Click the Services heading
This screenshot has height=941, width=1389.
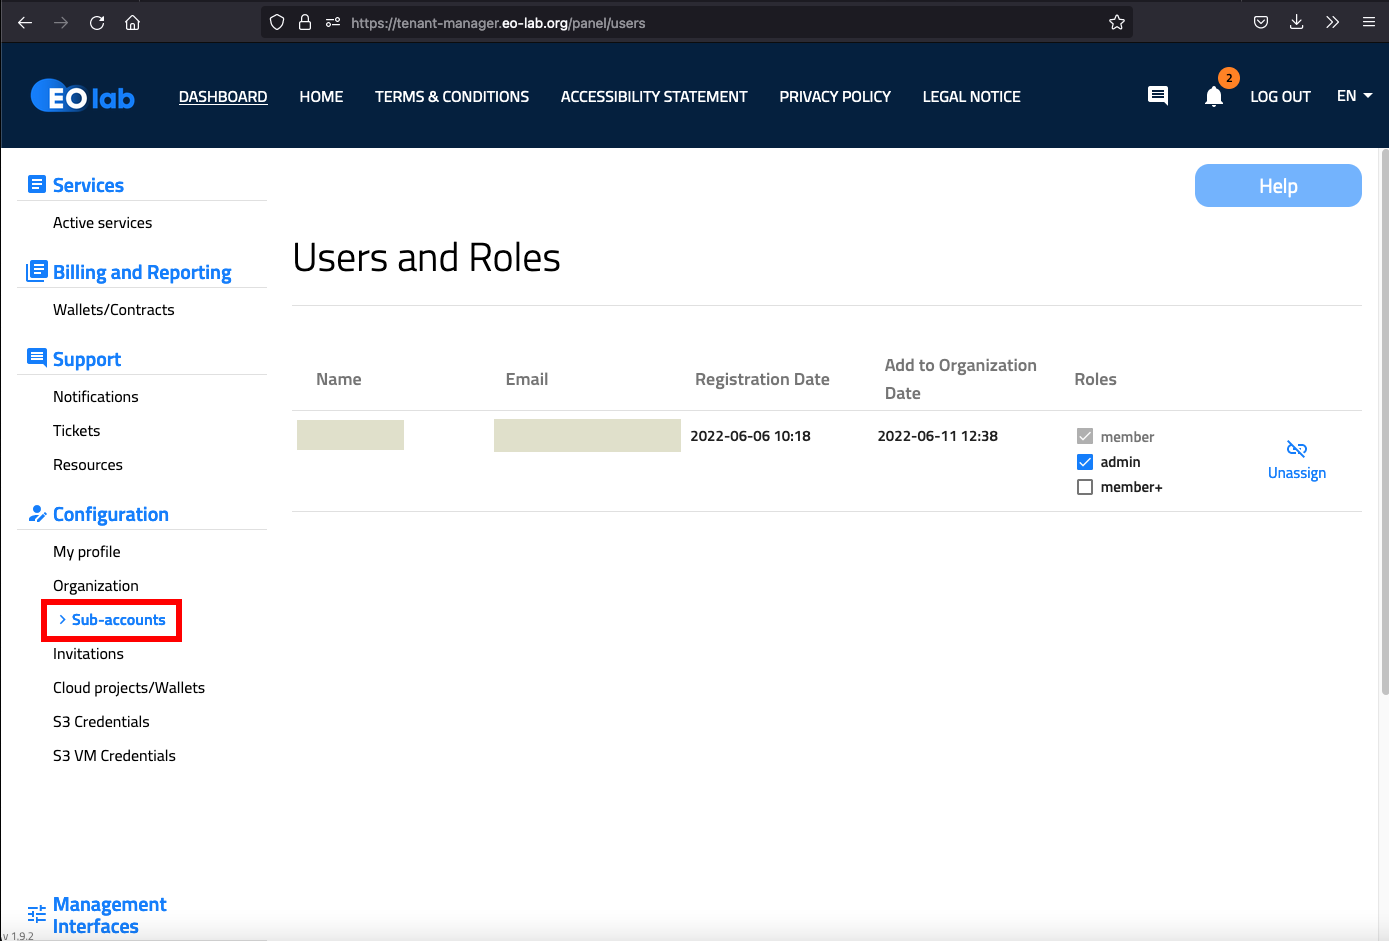click(88, 185)
